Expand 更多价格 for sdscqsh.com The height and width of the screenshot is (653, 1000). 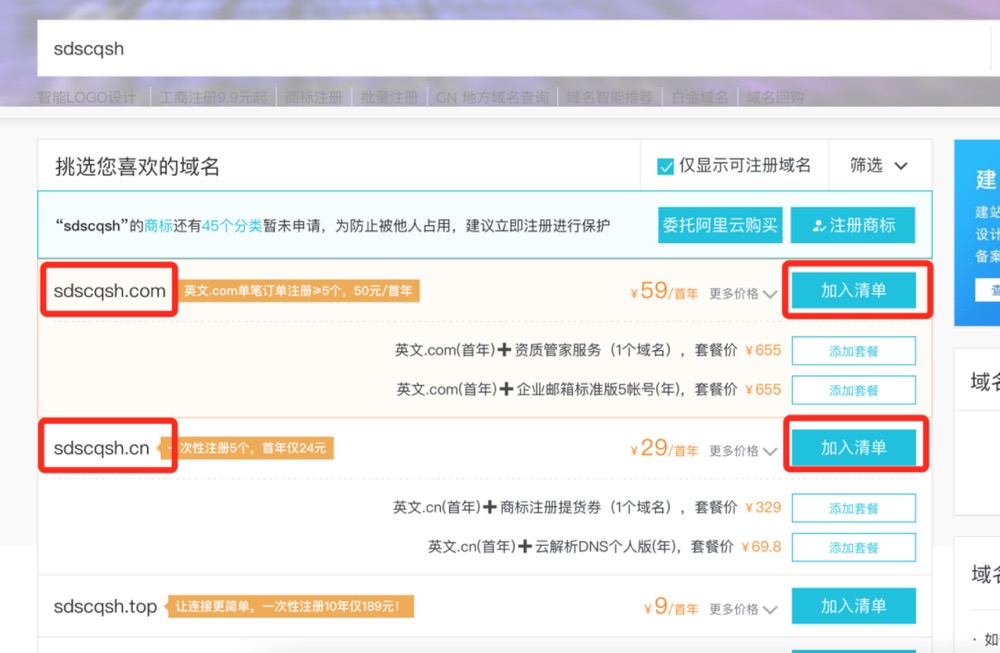pos(743,294)
